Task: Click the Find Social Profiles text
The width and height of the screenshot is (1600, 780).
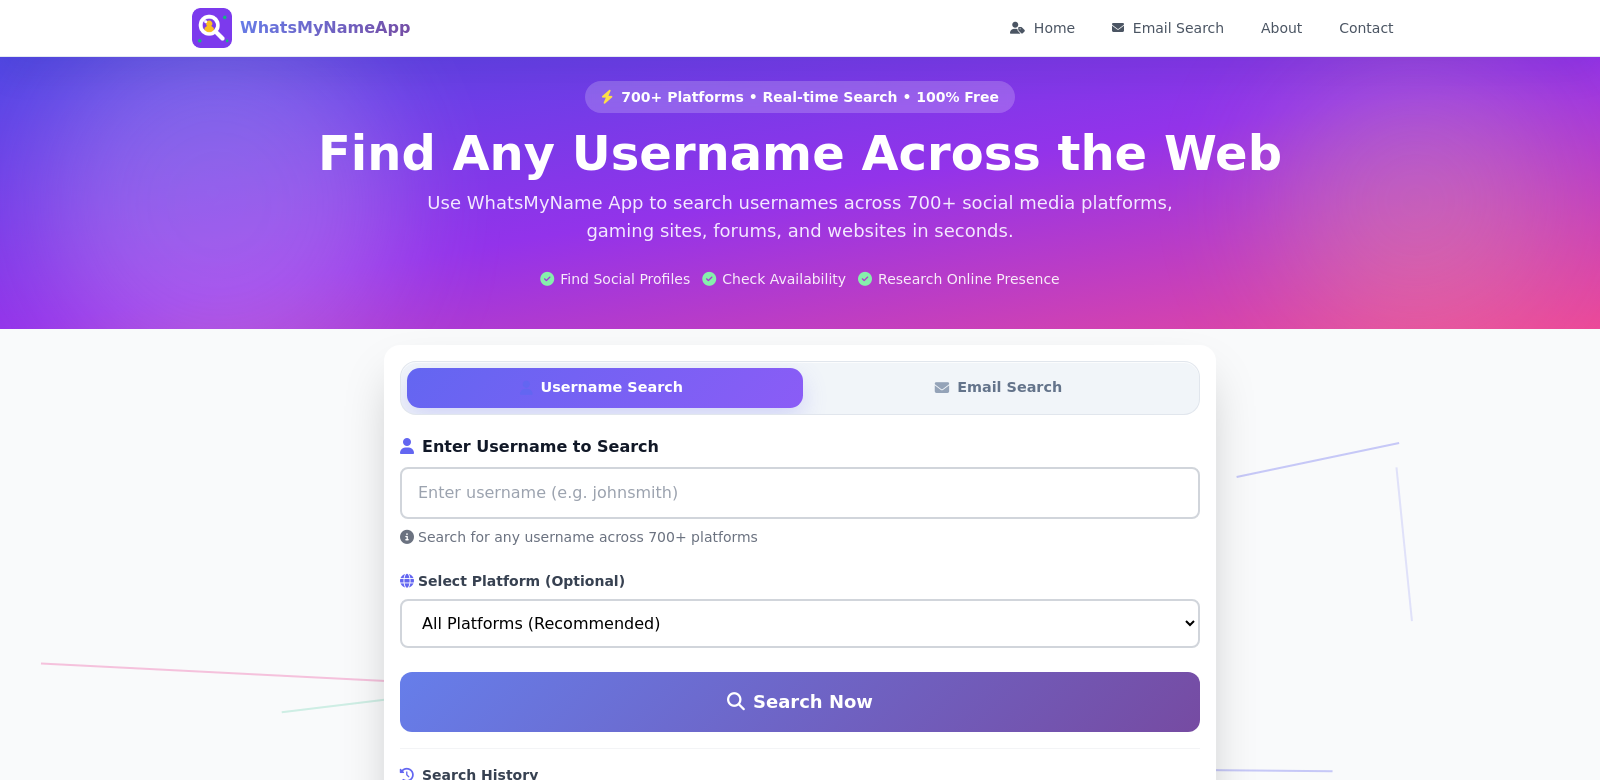Action: pyautogui.click(x=625, y=279)
